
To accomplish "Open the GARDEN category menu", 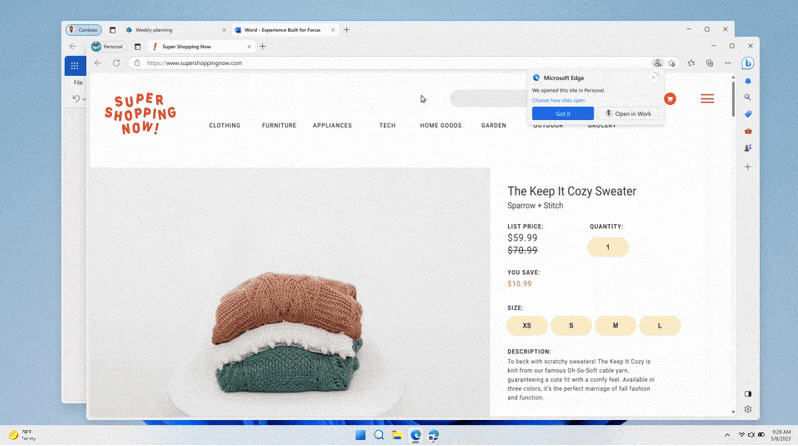I will click(494, 125).
